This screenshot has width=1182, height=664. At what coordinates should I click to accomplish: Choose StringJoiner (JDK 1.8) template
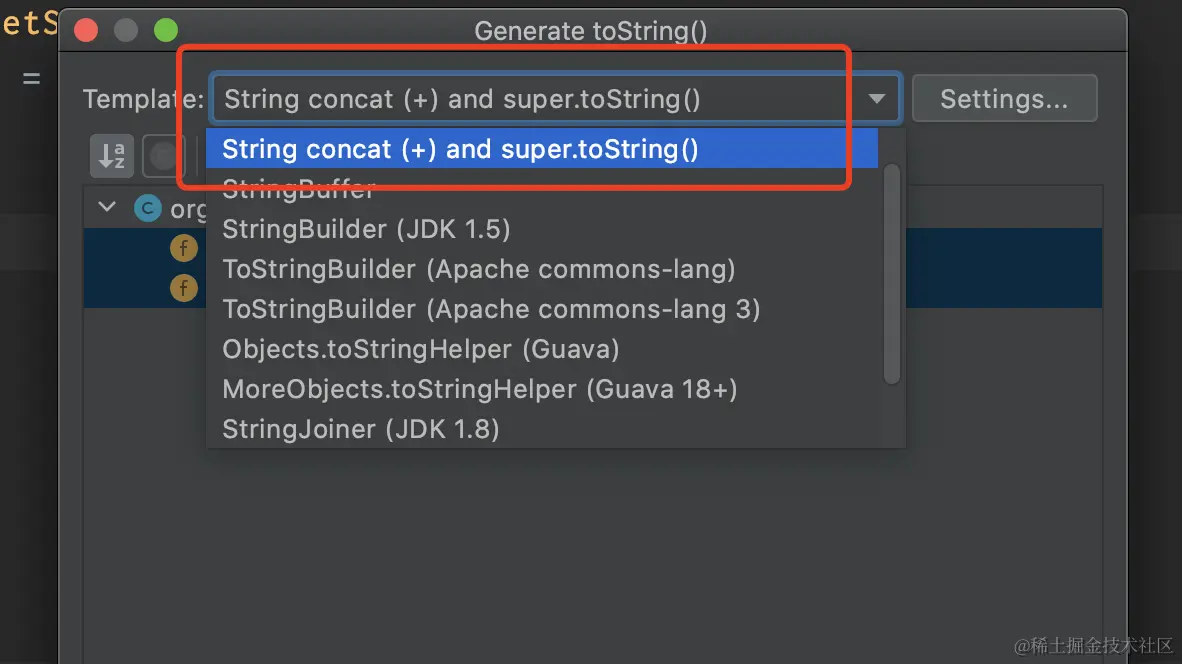coord(361,429)
